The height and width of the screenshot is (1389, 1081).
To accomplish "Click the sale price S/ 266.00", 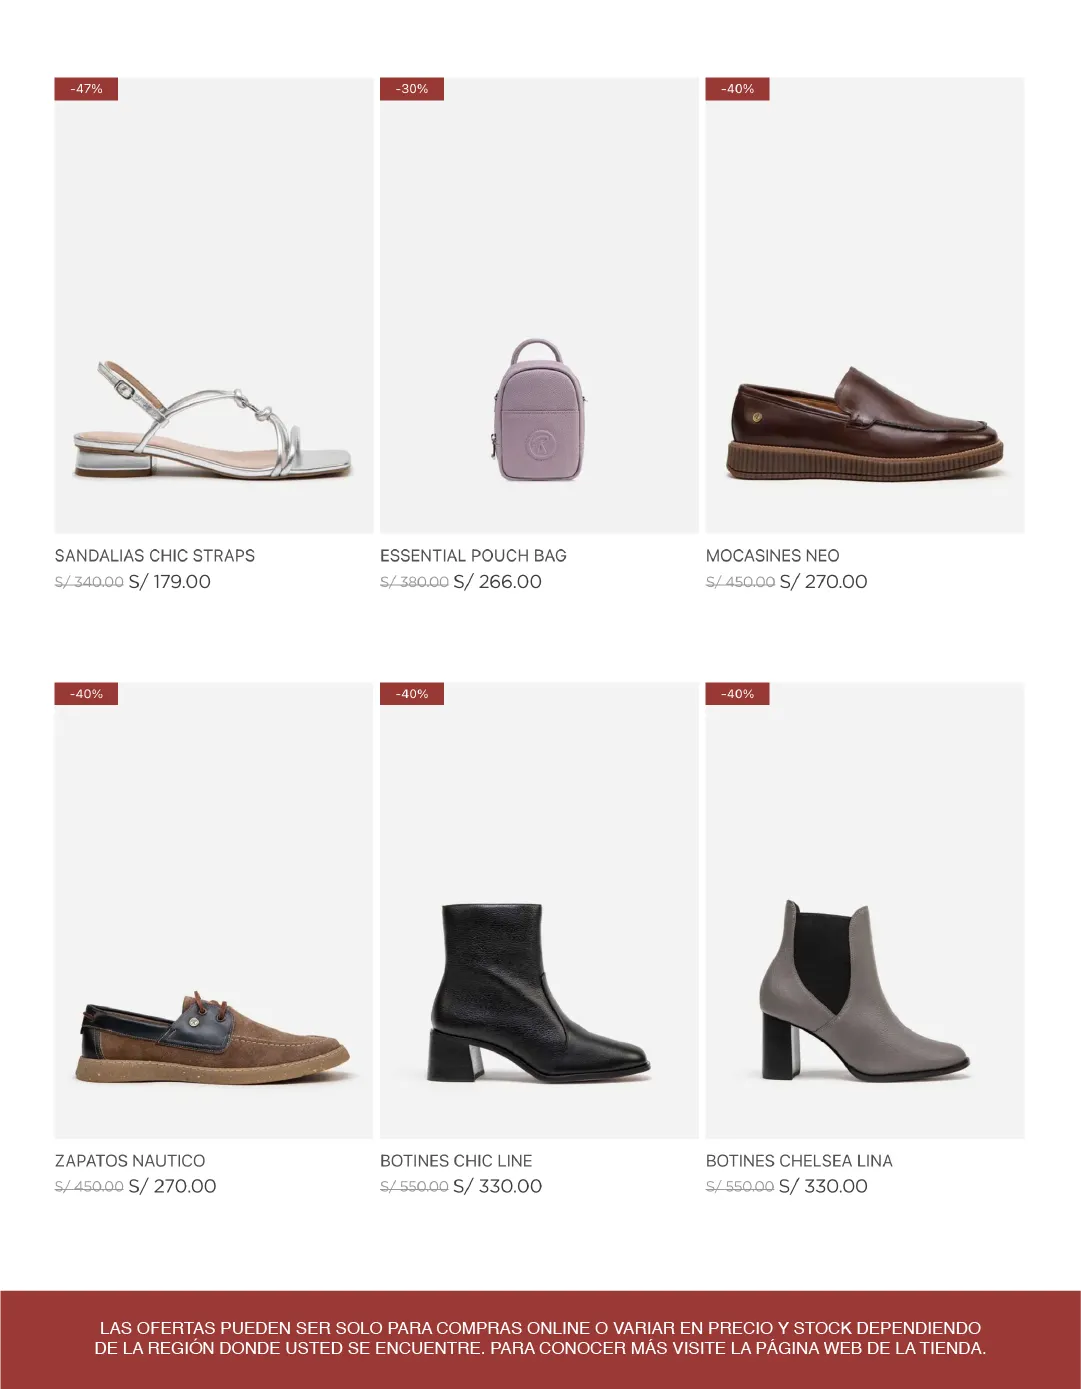I will (x=498, y=582).
